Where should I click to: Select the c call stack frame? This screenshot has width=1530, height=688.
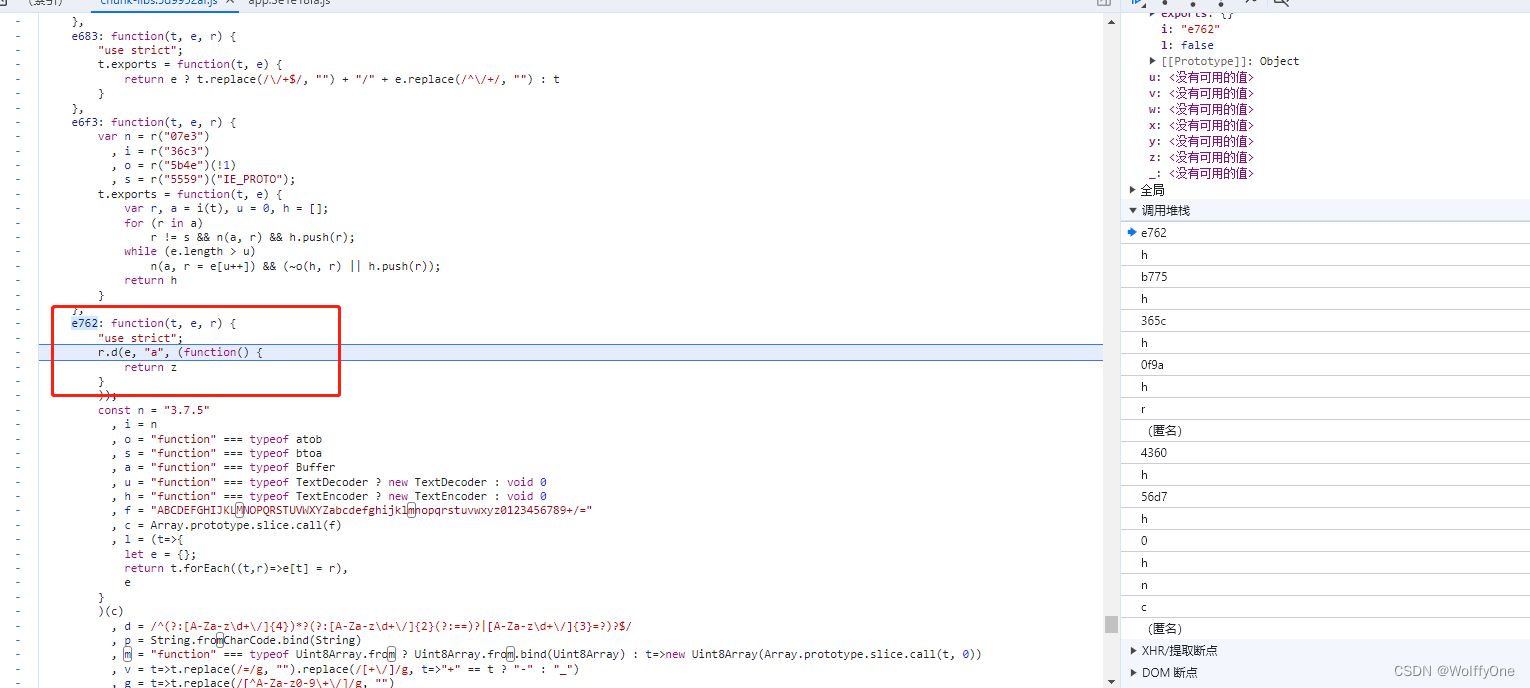tap(1325, 606)
